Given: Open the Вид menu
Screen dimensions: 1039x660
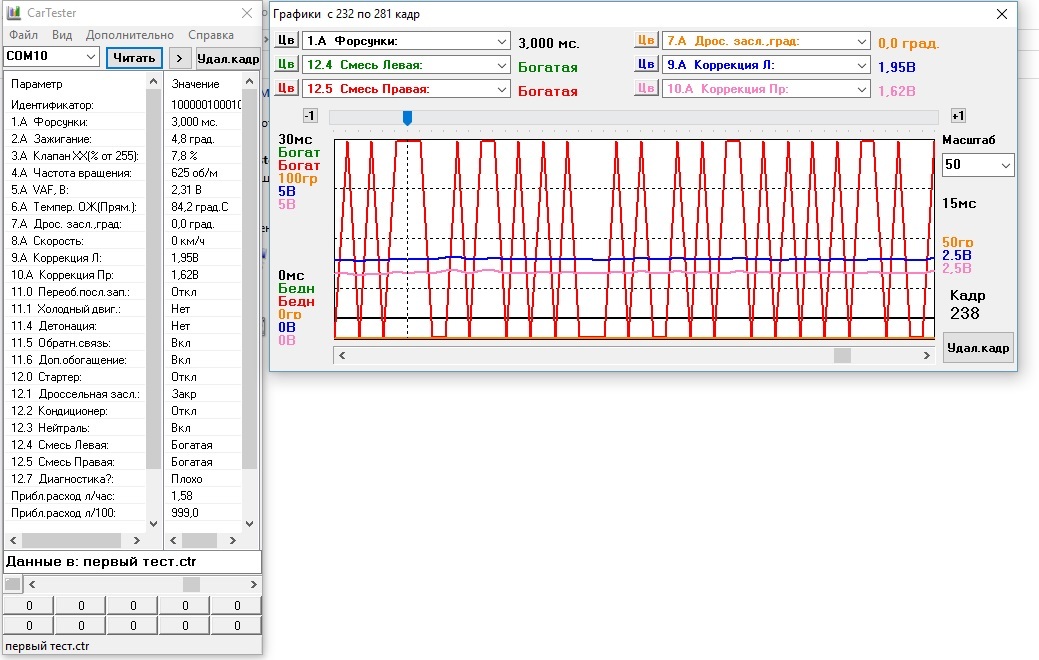Looking at the screenshot, I should pyautogui.click(x=62, y=35).
